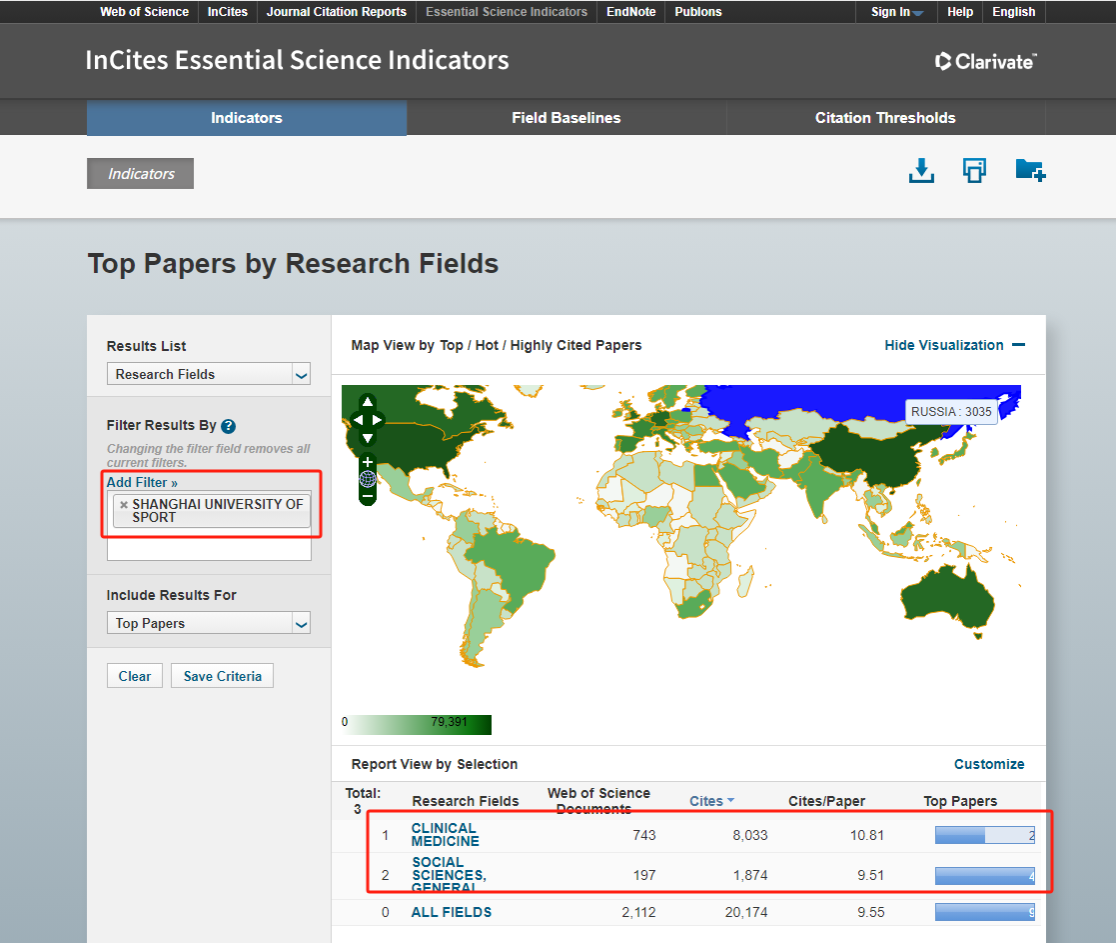Pan the map up with the arrow

click(x=367, y=403)
